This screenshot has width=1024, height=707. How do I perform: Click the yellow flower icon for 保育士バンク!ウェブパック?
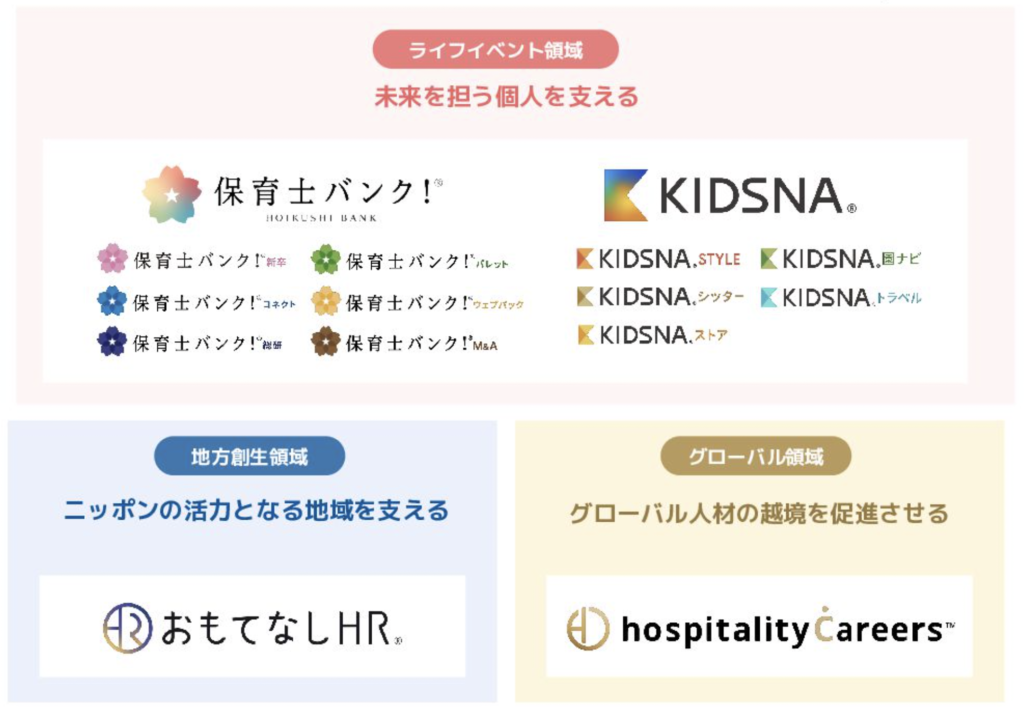[326, 301]
